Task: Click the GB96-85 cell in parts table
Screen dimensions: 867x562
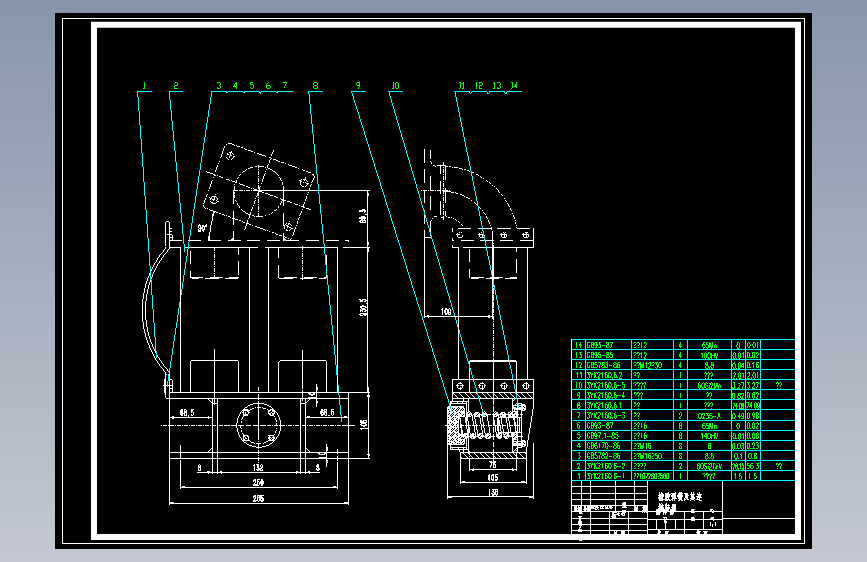Action: coord(608,355)
